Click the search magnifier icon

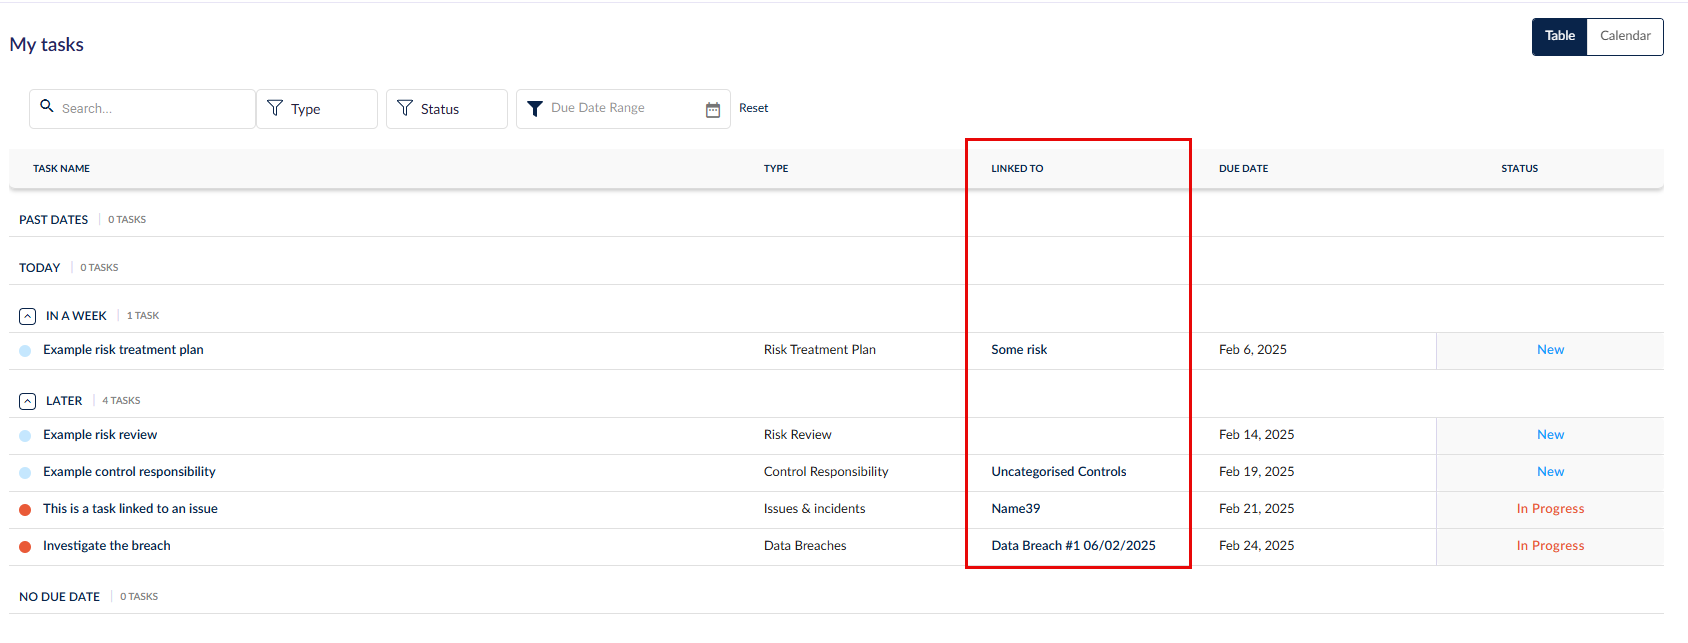pyautogui.click(x=47, y=106)
